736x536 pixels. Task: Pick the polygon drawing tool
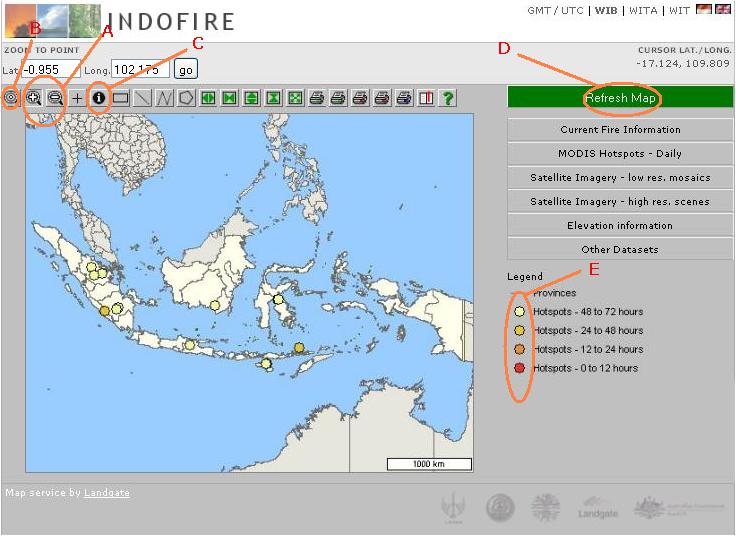(185, 98)
